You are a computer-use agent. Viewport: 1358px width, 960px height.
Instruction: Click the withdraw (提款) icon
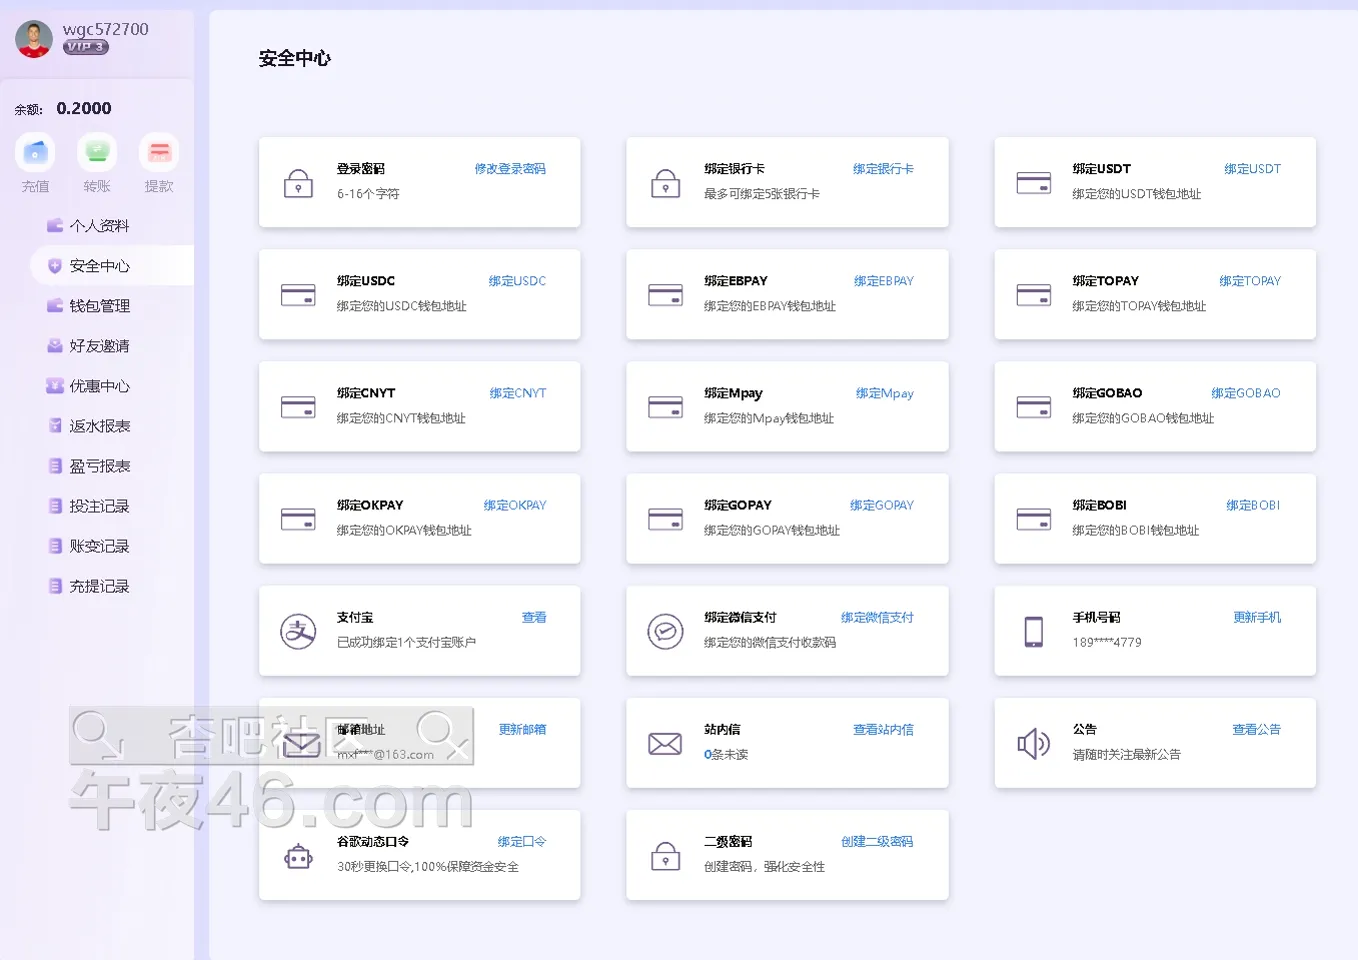pyautogui.click(x=159, y=153)
